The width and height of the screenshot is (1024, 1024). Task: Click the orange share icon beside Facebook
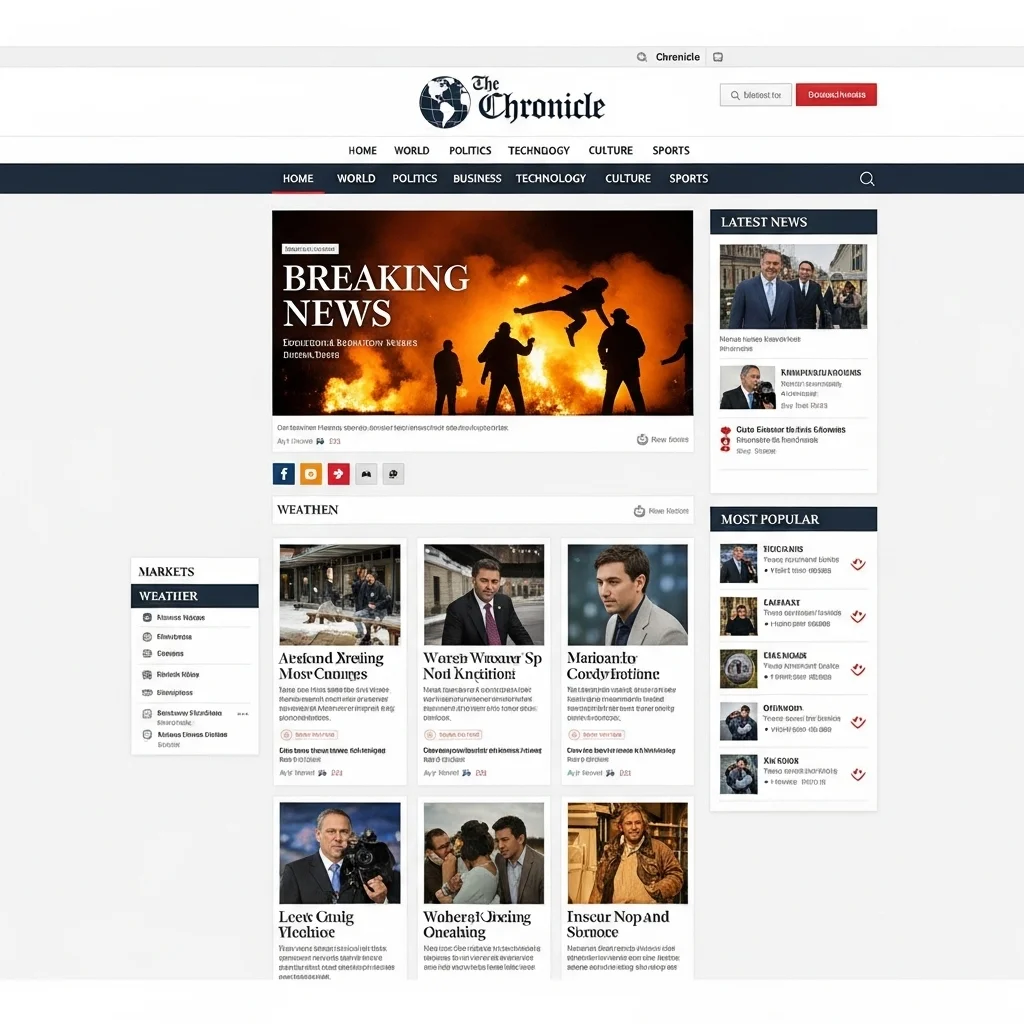(311, 474)
